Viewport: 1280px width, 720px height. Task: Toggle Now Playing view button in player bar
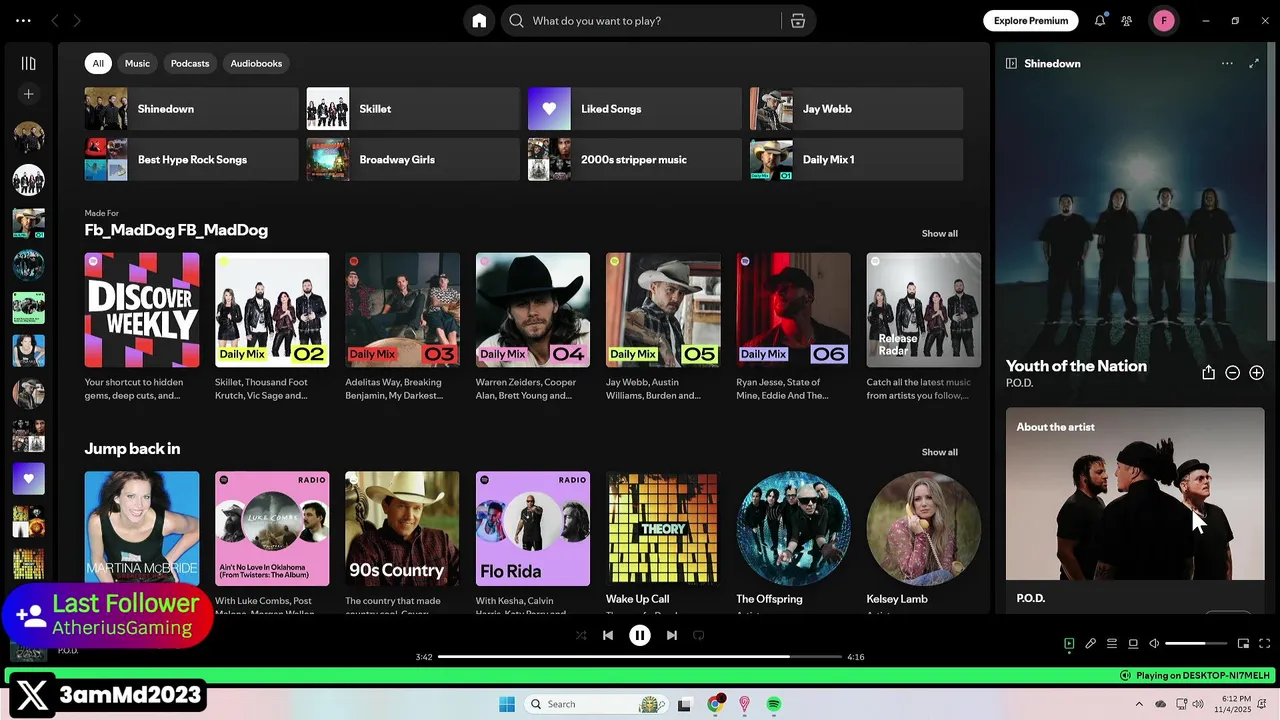click(1069, 644)
